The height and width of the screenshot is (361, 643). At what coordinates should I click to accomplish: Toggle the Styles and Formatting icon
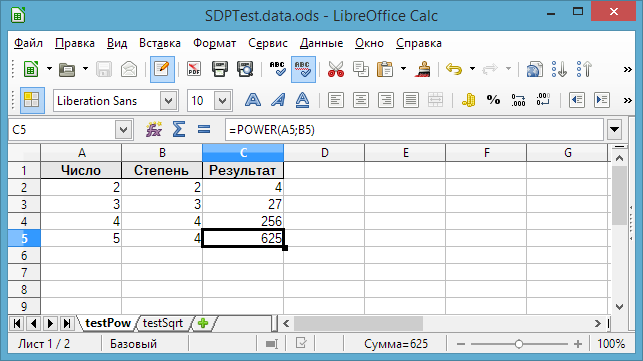click(32, 100)
